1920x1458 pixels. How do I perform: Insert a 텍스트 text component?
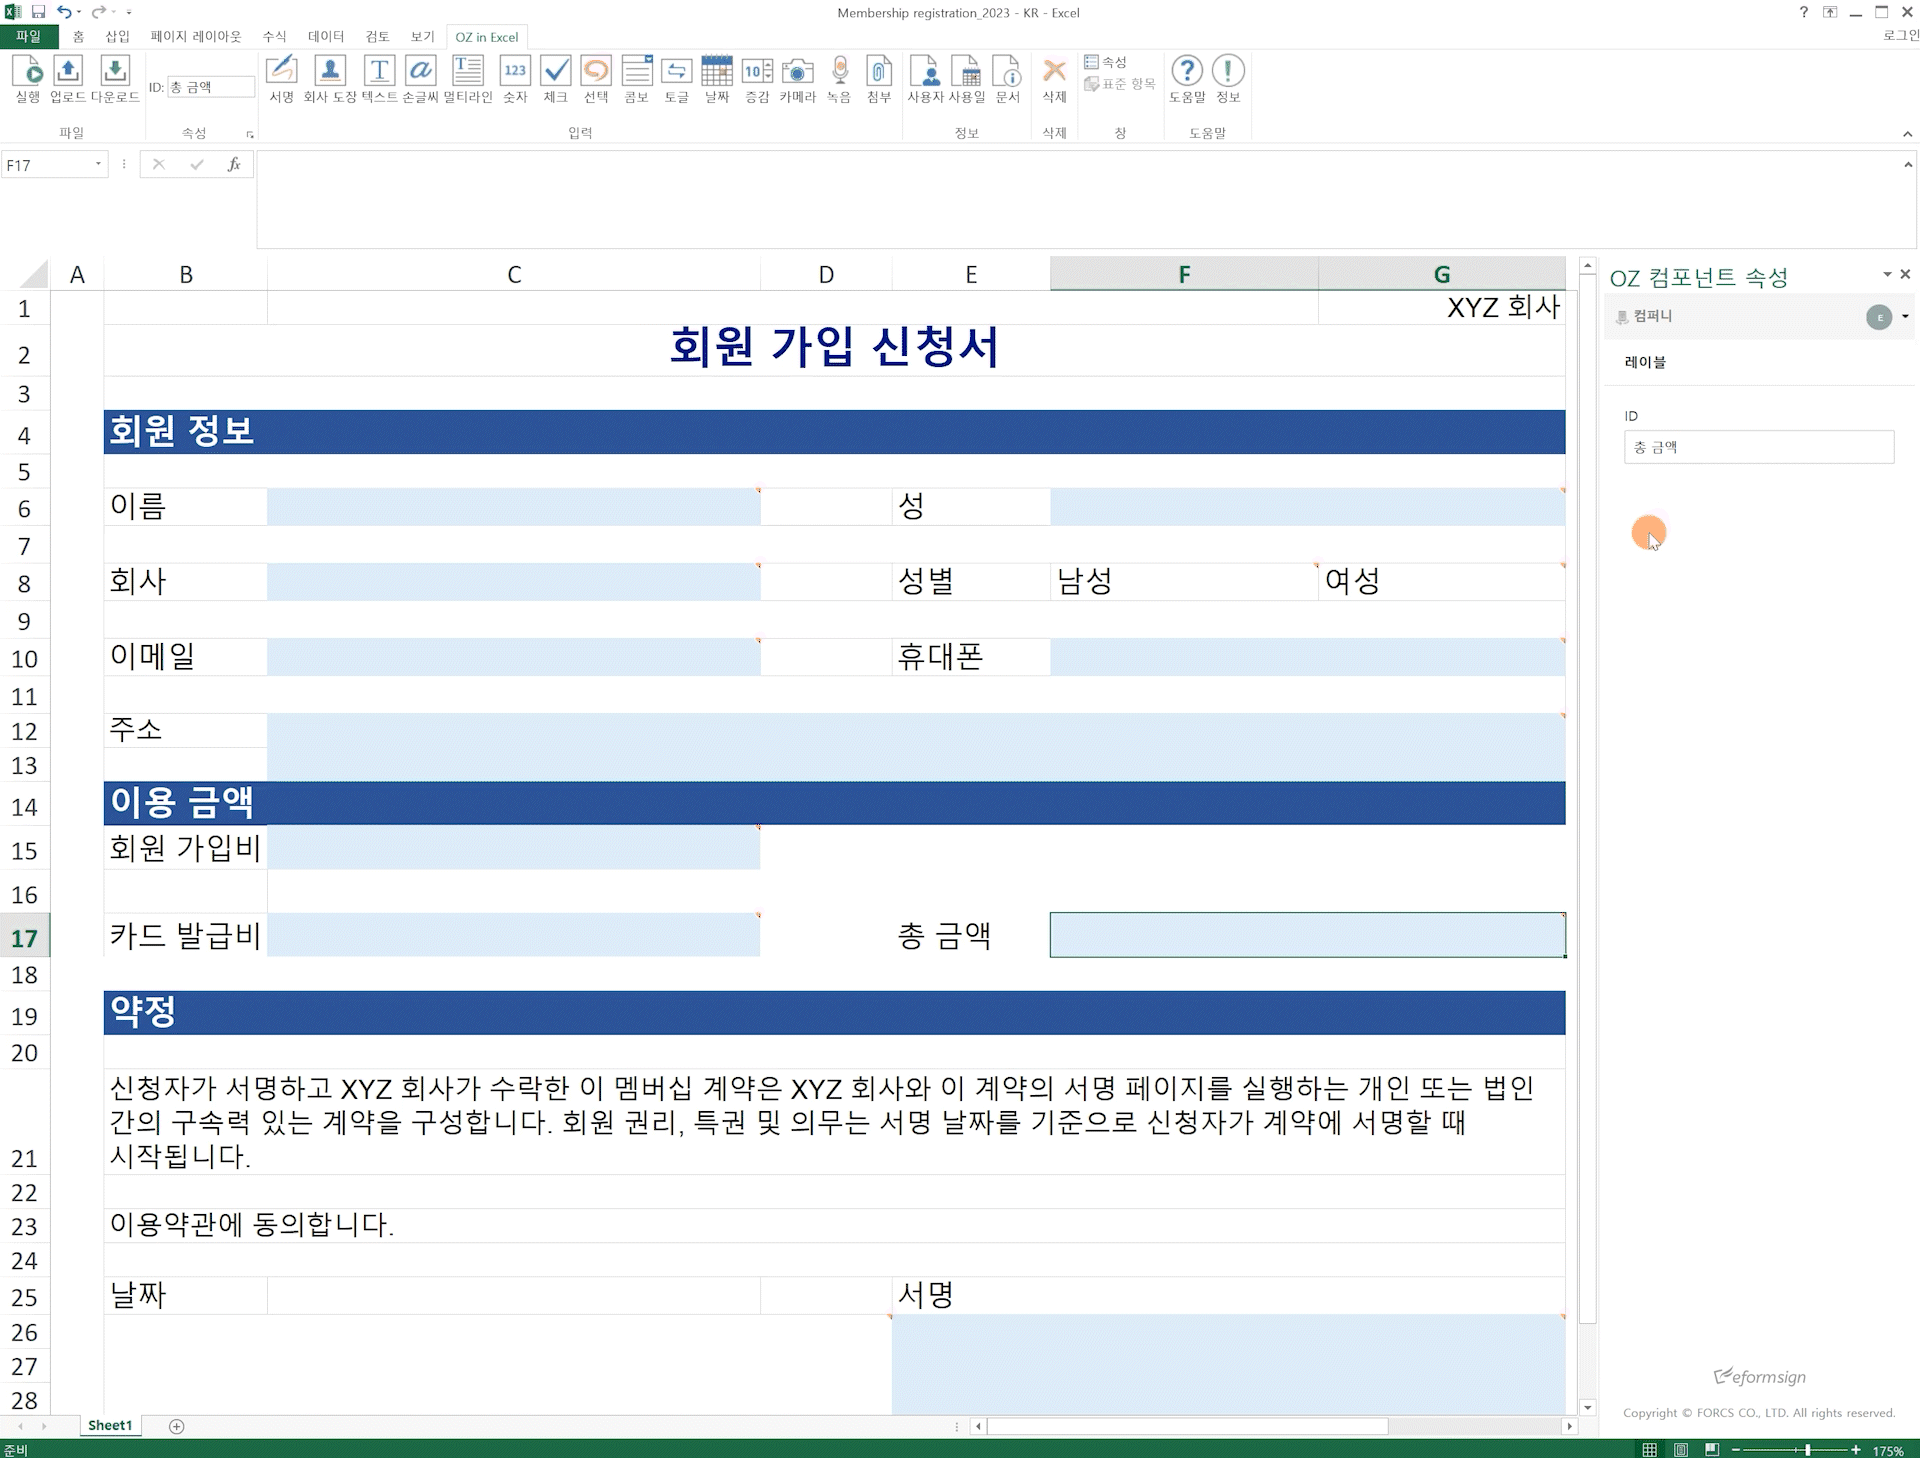click(379, 79)
